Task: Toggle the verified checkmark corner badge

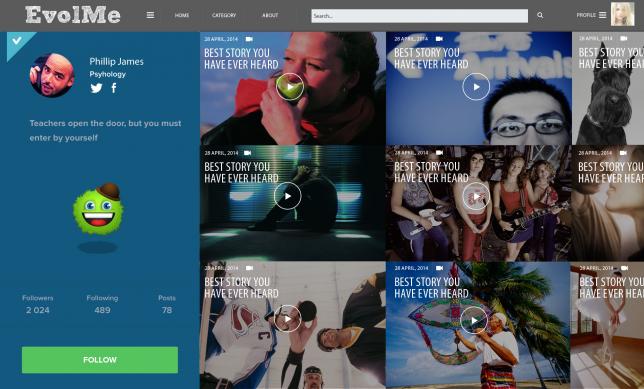Action: tap(17, 41)
